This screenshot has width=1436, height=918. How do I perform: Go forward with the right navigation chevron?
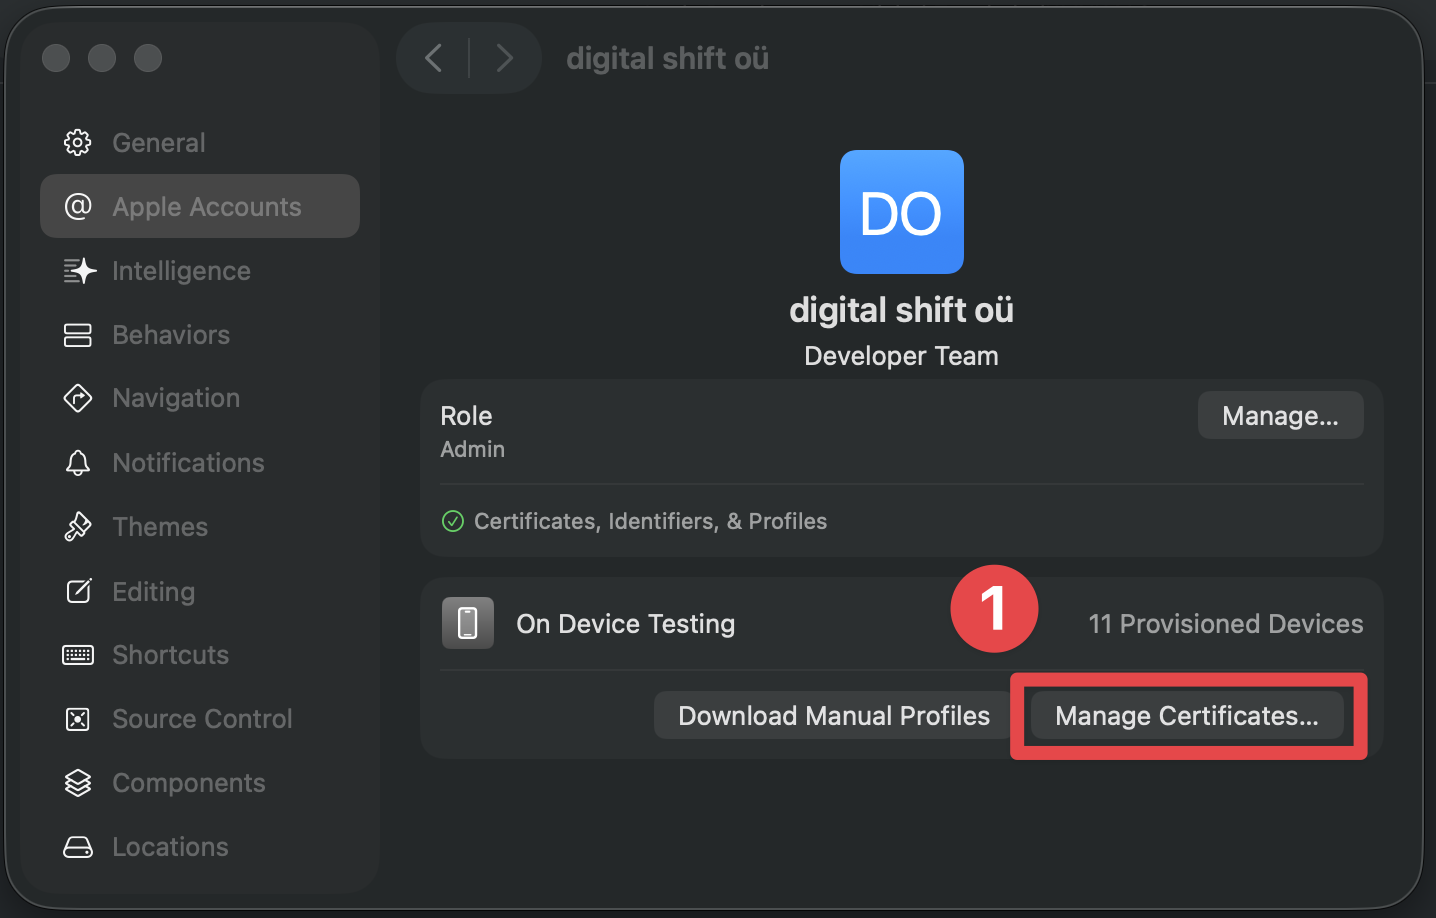[x=505, y=57]
